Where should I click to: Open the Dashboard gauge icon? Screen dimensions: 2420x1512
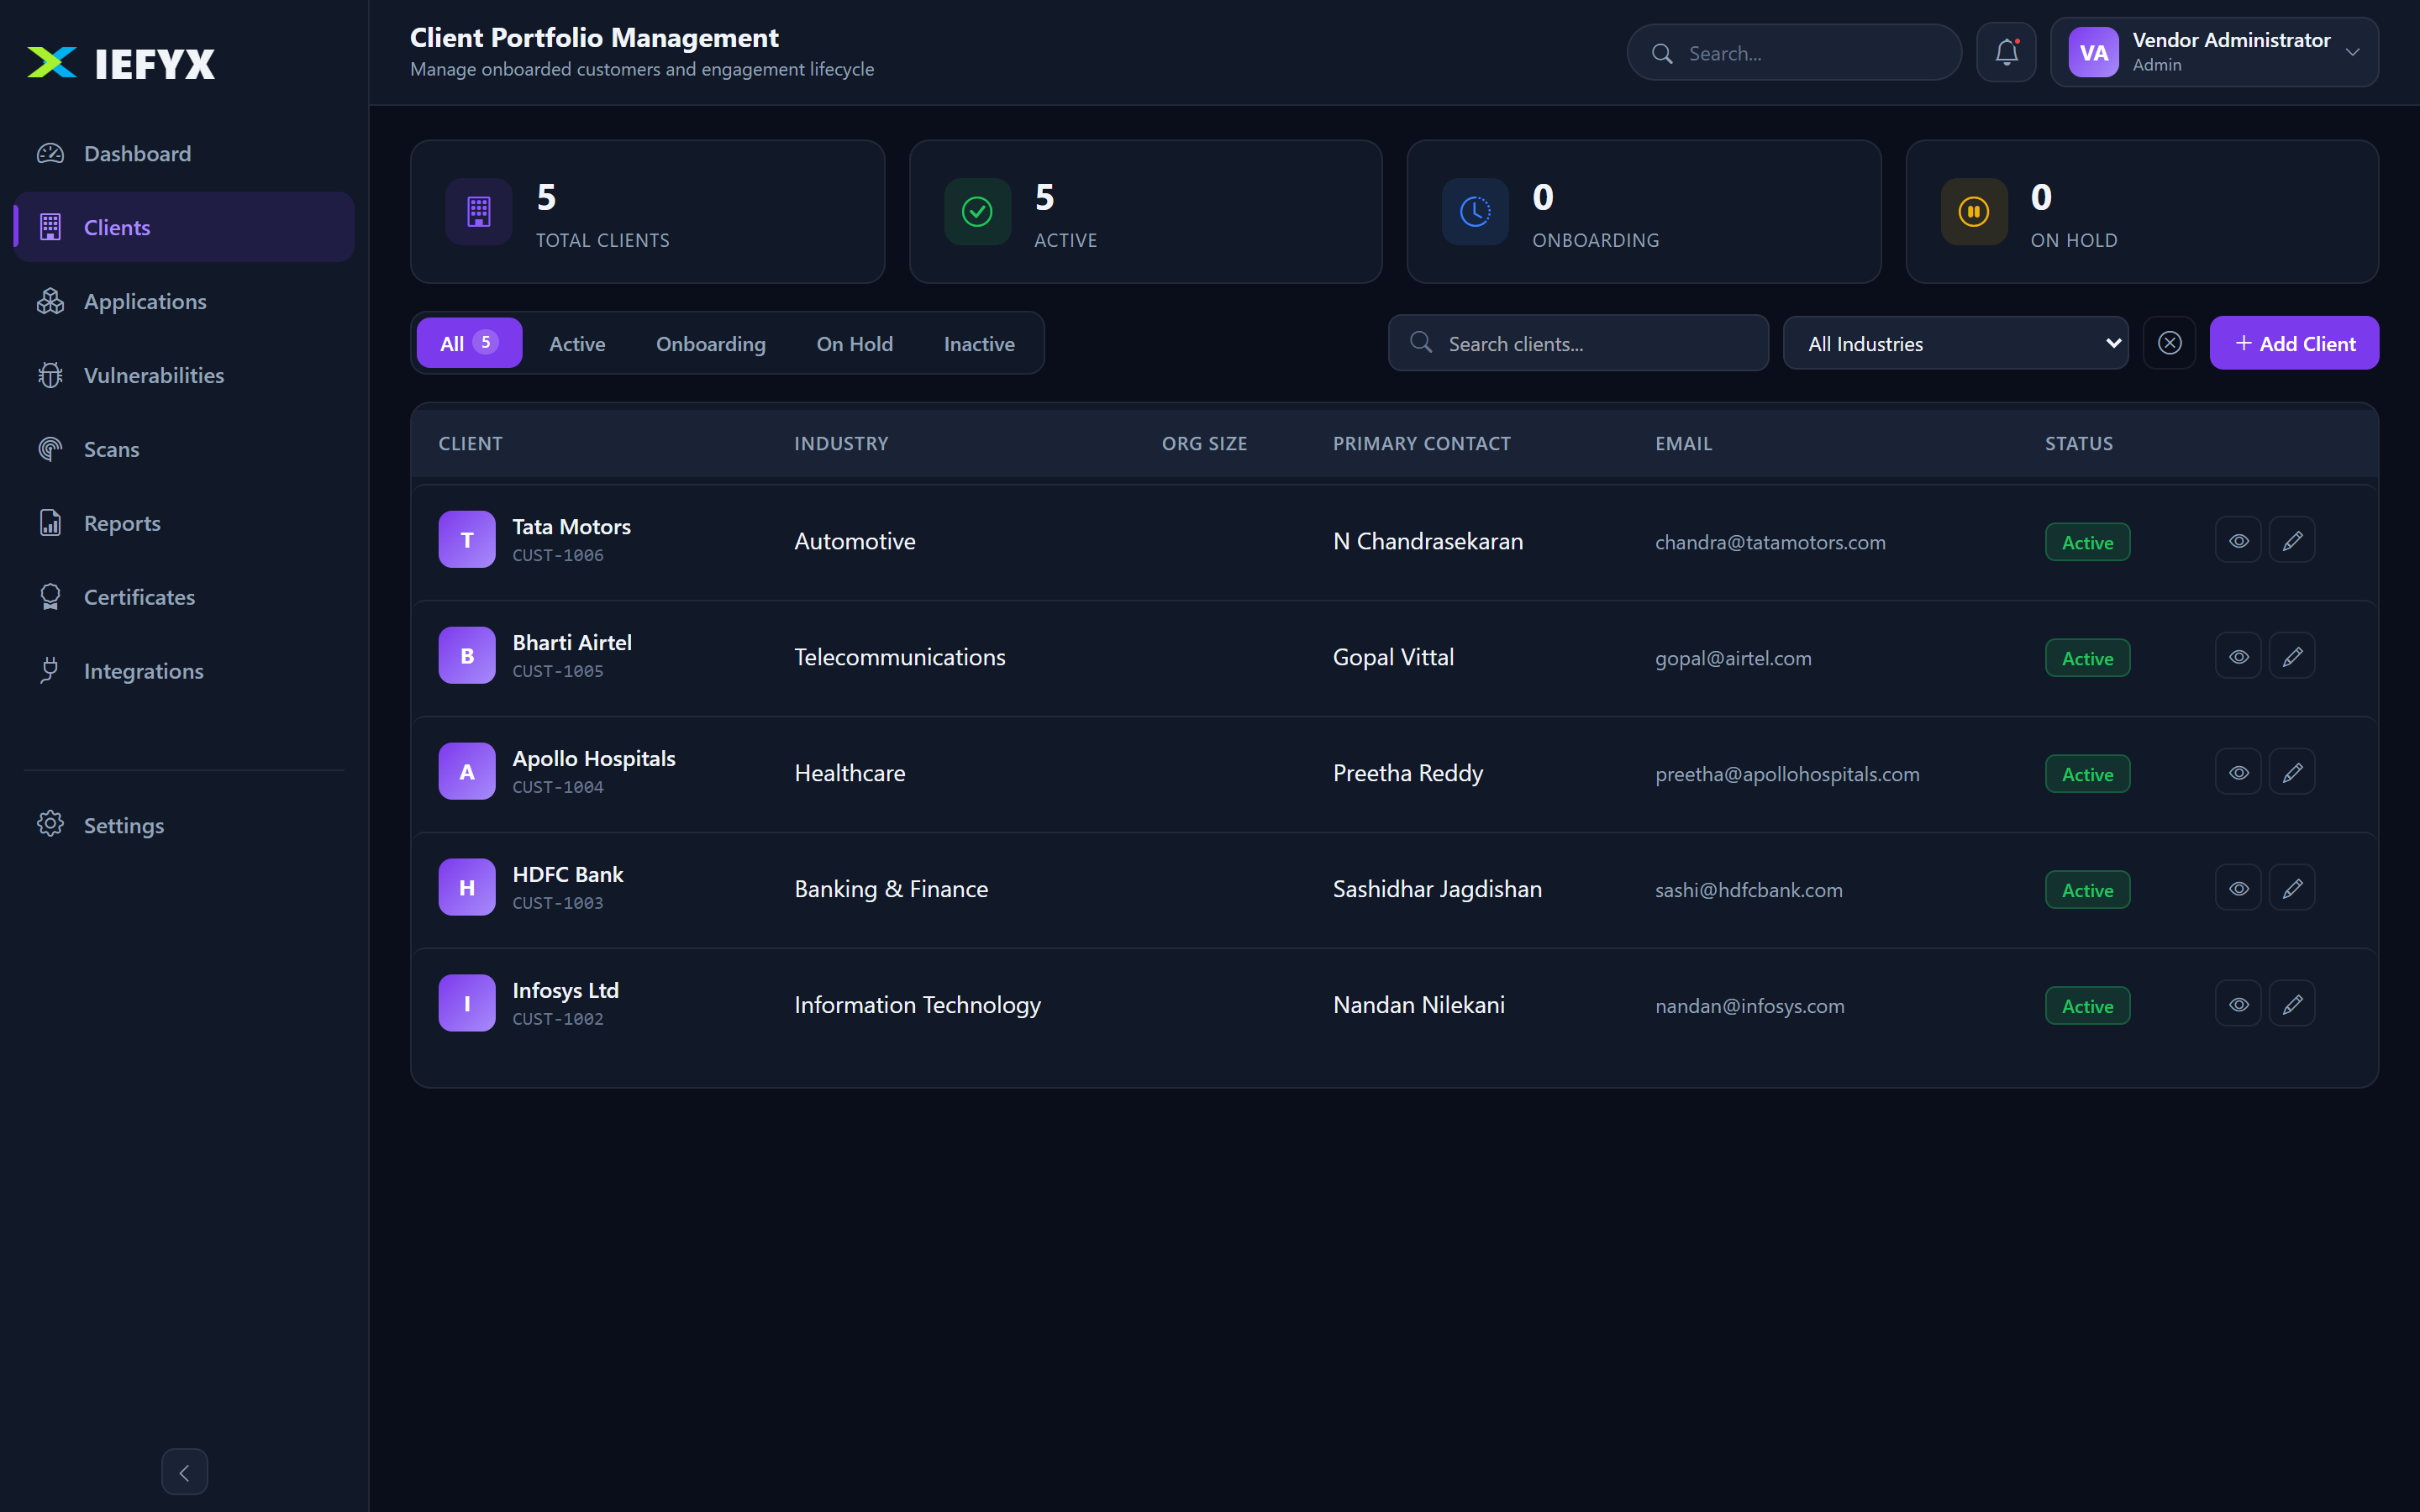click(x=50, y=153)
